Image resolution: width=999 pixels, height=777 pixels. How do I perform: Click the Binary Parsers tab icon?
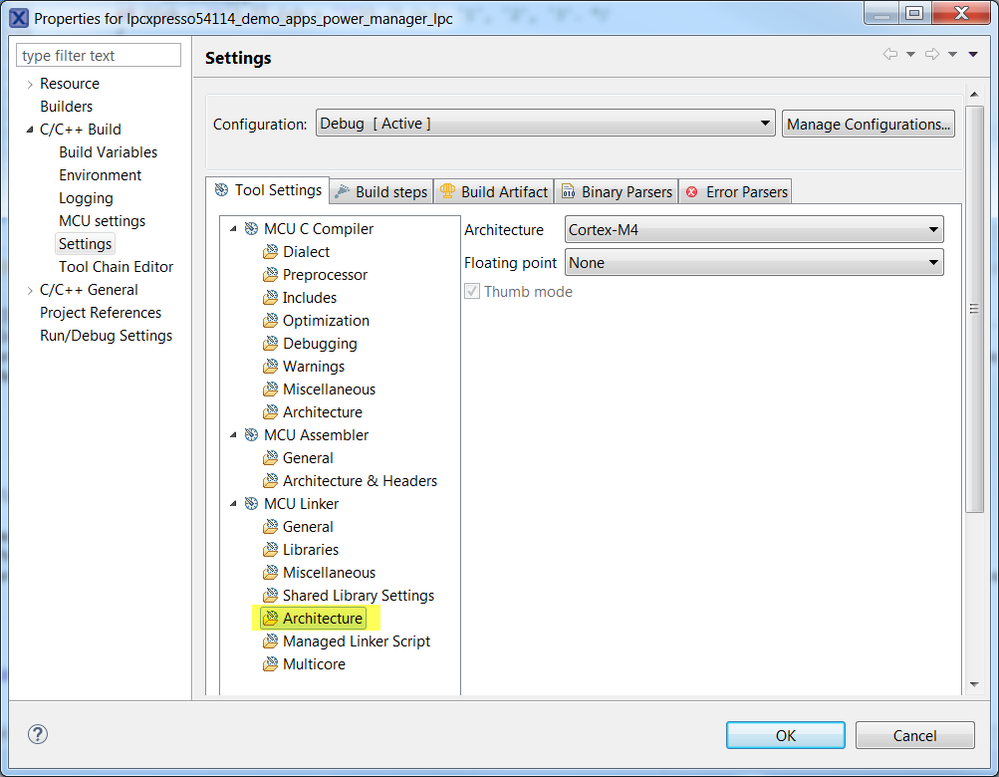pos(568,192)
